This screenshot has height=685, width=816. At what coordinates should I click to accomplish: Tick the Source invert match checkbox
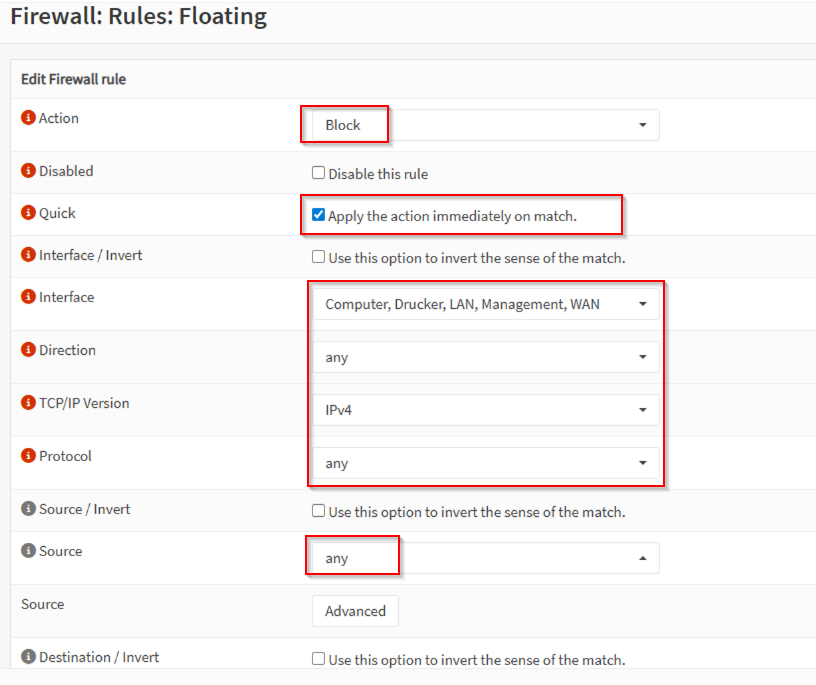pyautogui.click(x=319, y=511)
